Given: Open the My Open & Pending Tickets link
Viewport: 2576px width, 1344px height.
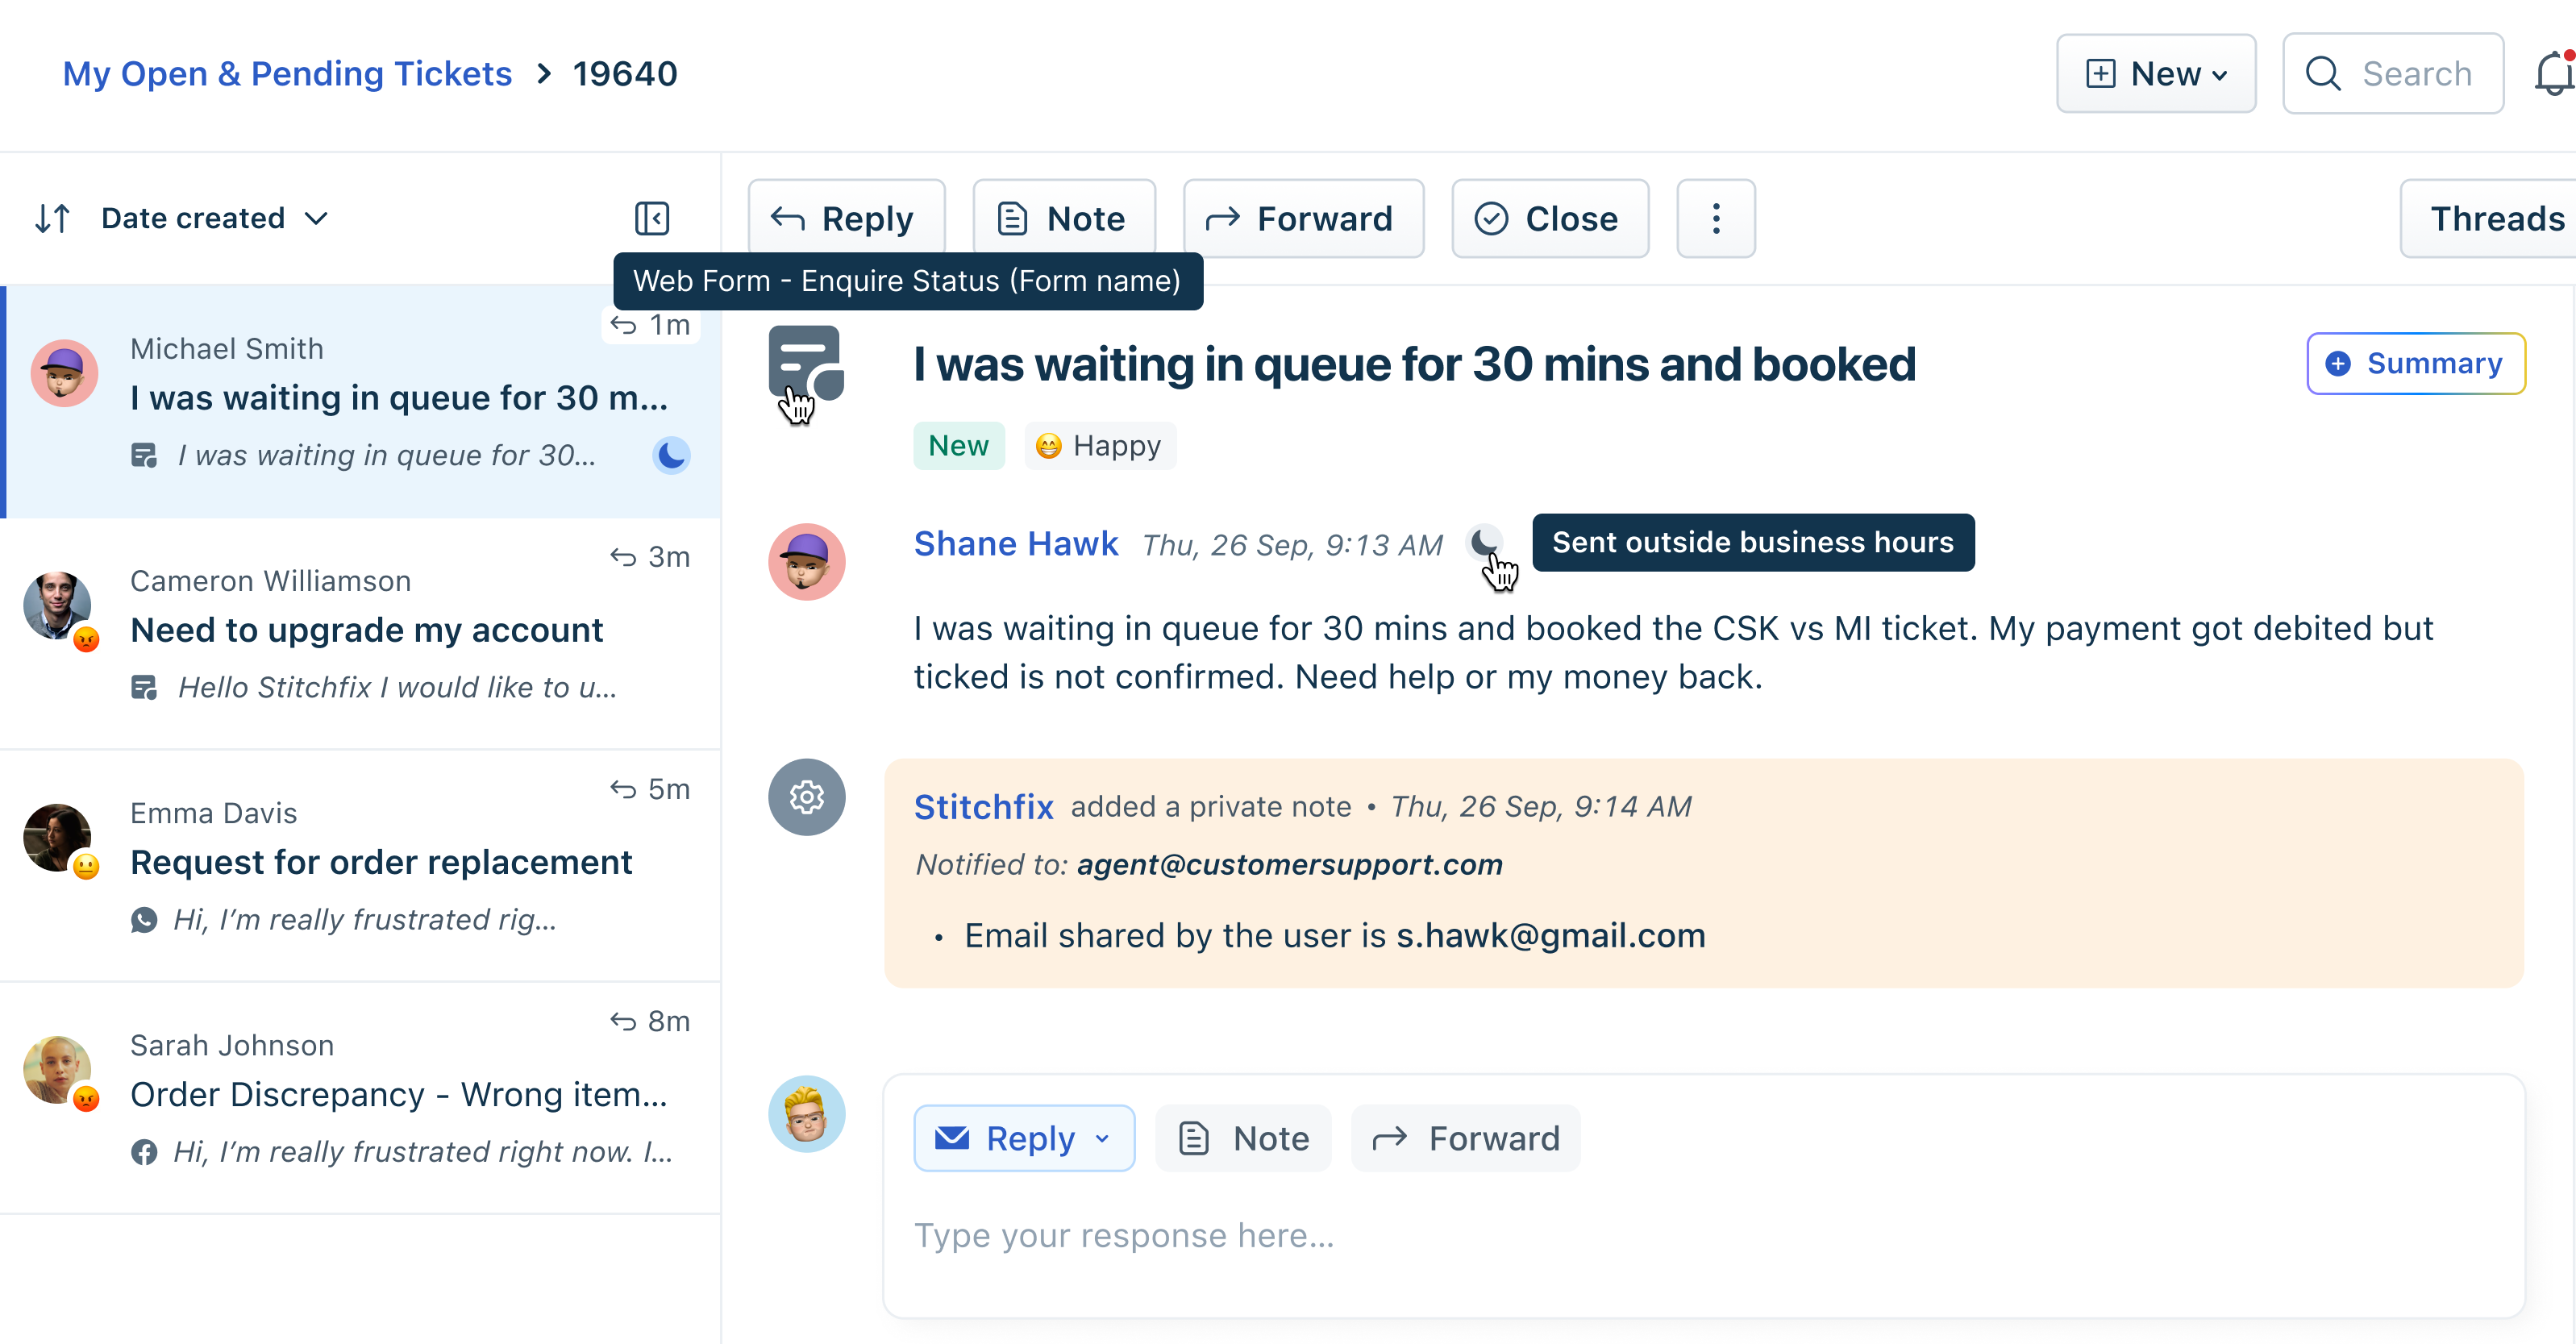Looking at the screenshot, I should [287, 74].
